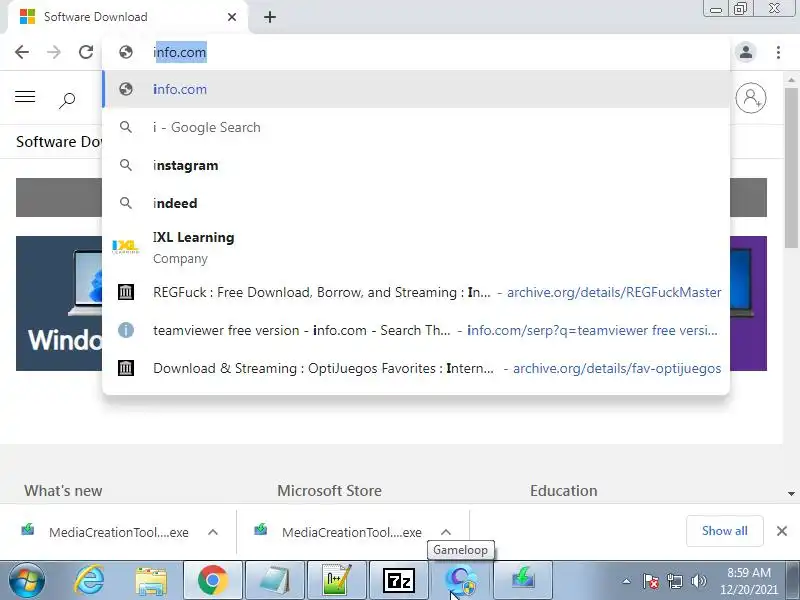Open teamviewer free version info.com suggestion
800x600 pixels.
tap(416, 330)
